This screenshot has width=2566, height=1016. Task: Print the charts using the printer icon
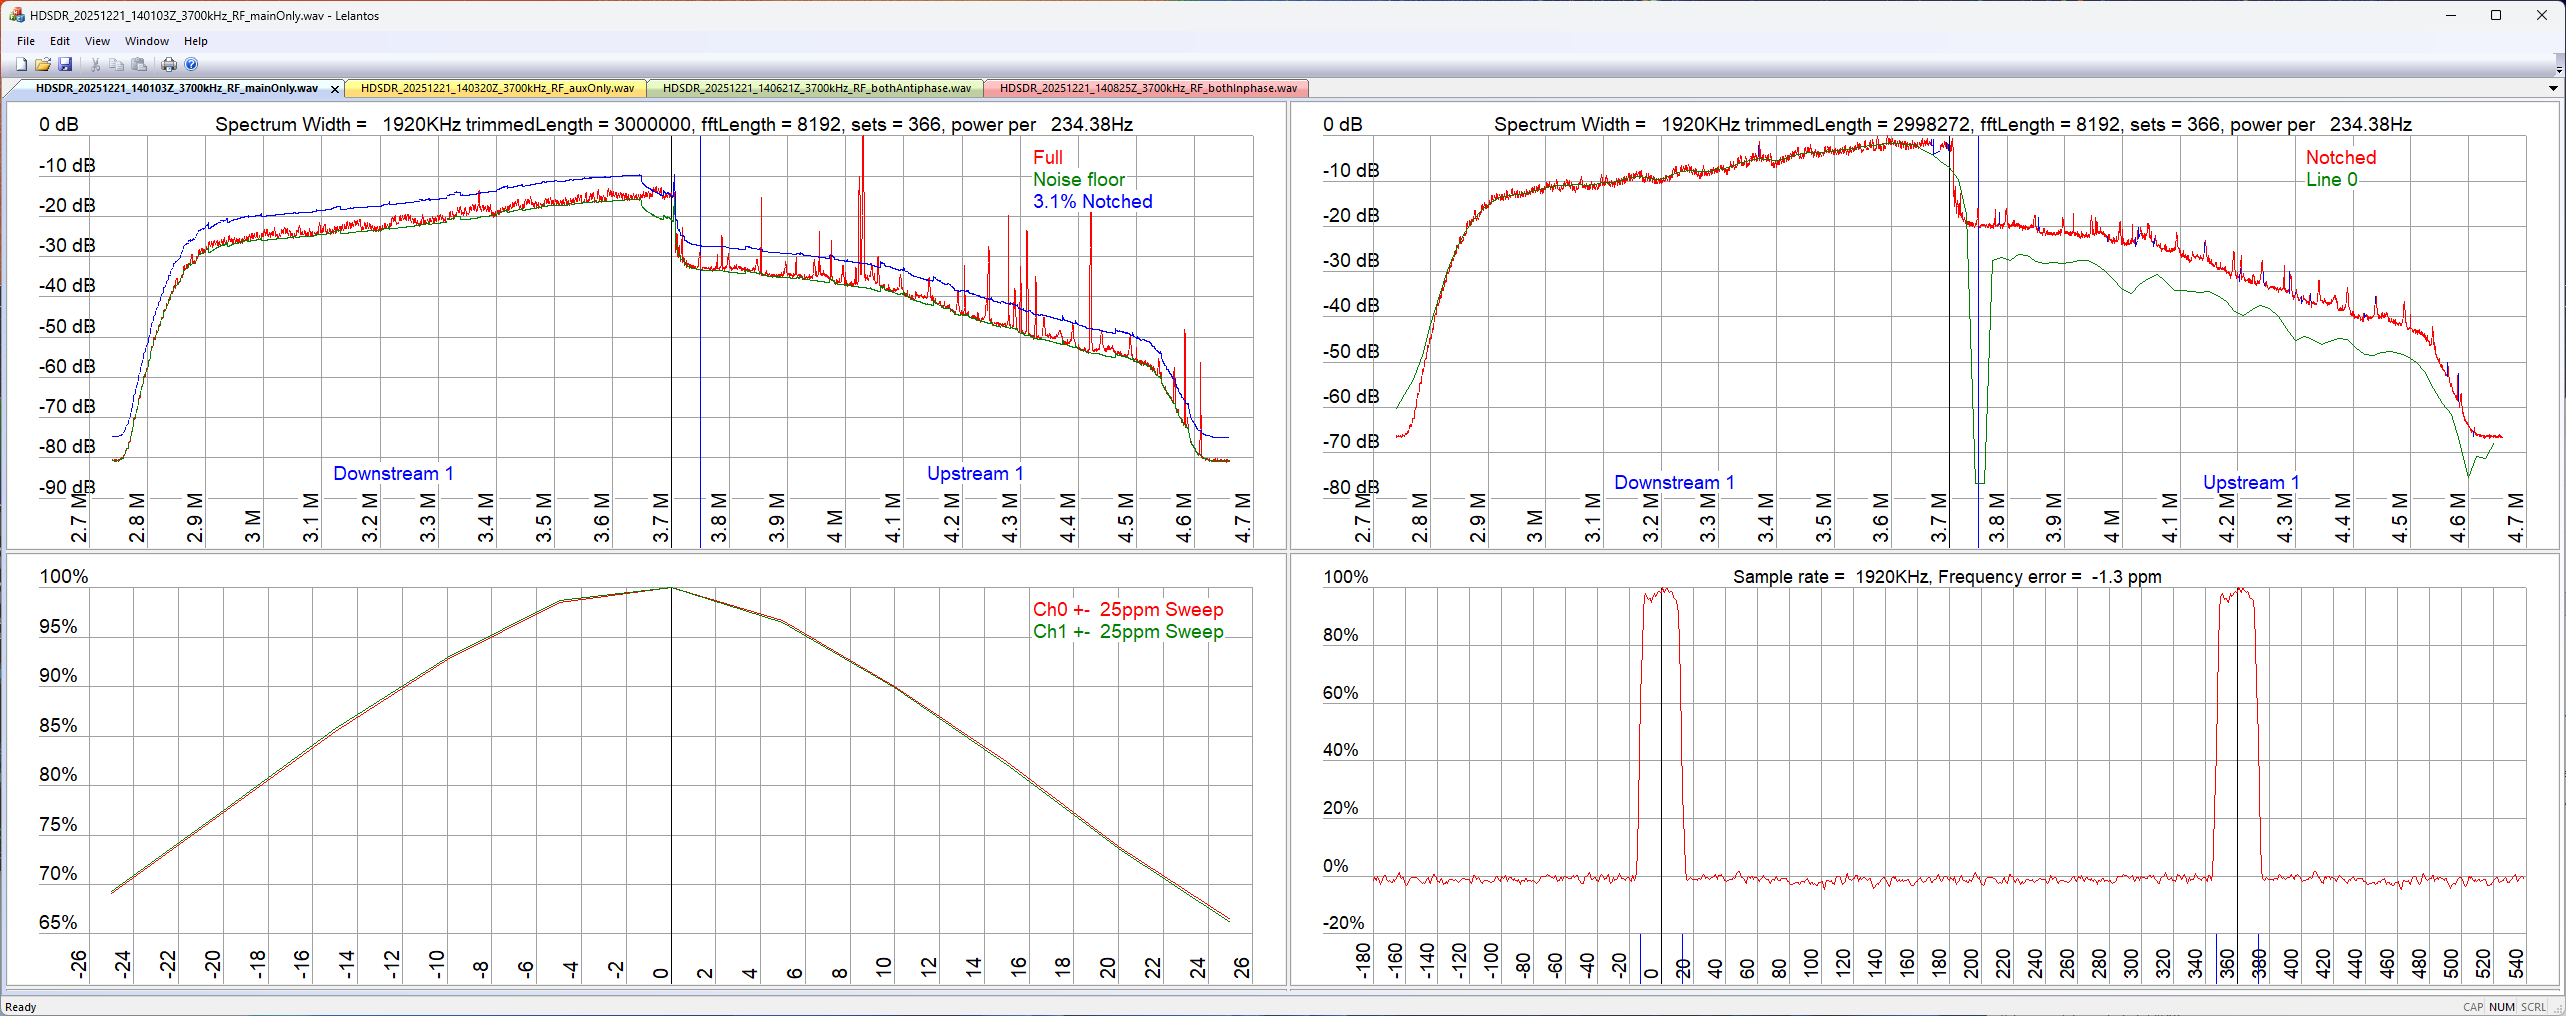tap(169, 65)
